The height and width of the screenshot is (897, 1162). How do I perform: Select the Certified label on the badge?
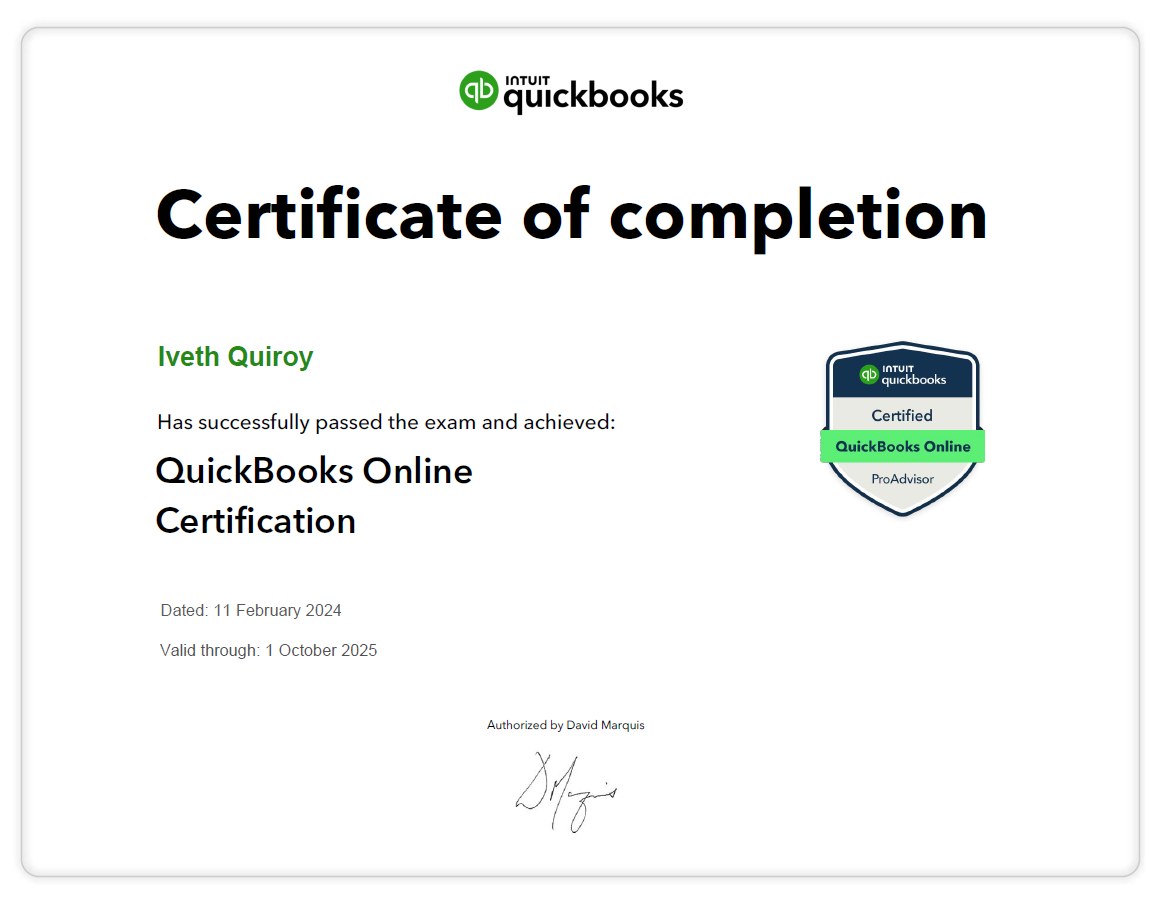tap(901, 415)
